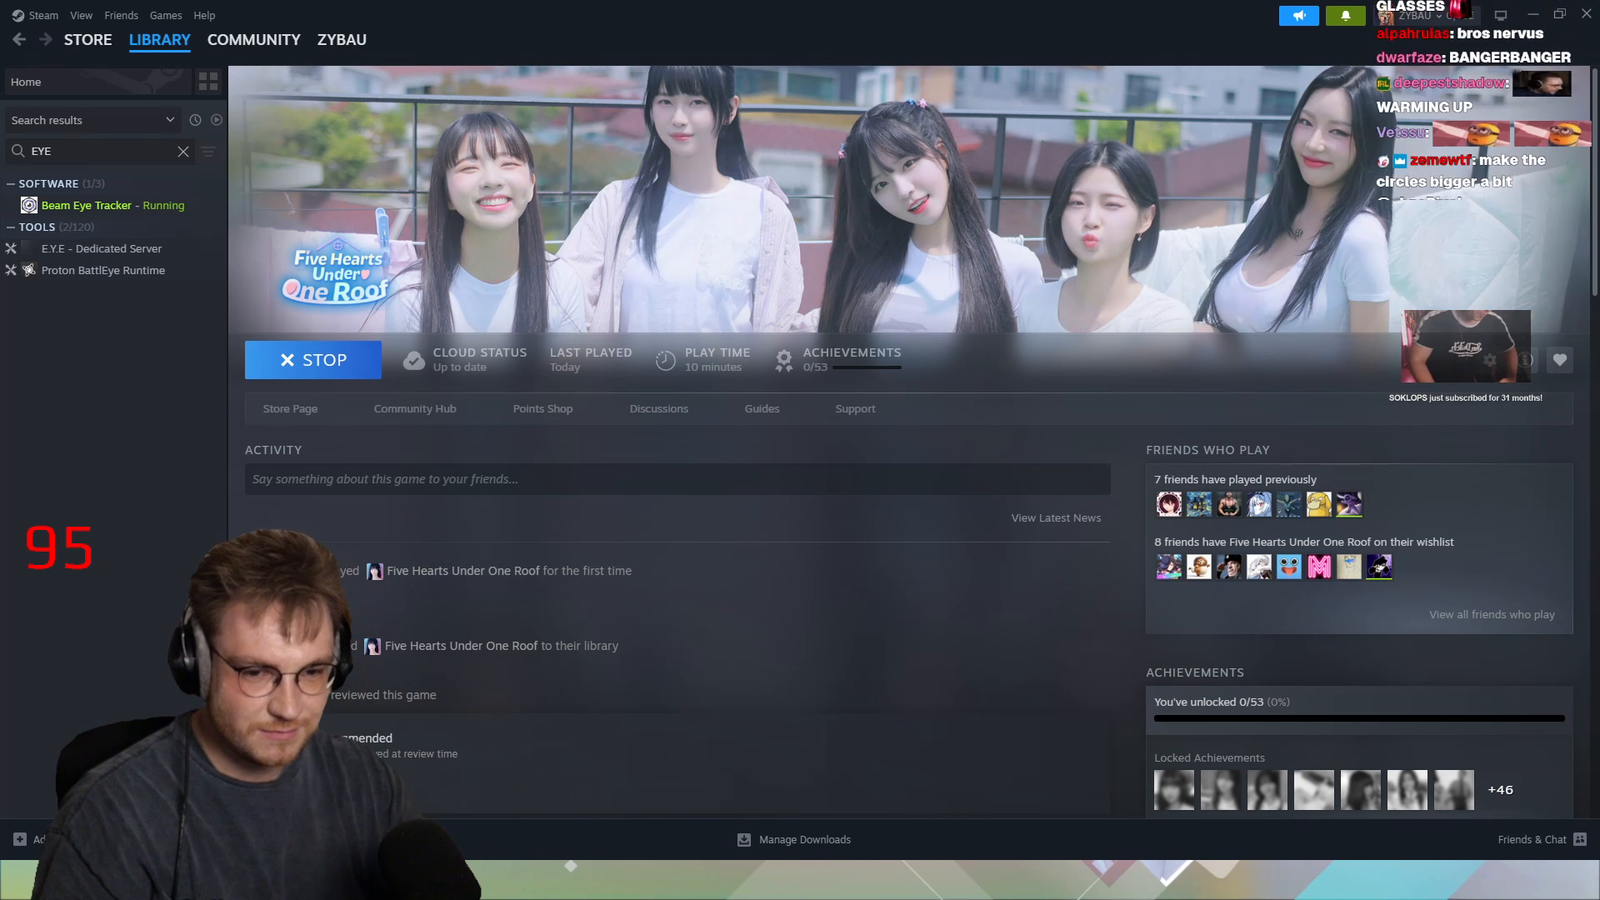Click Home in the library sidebar
Viewport: 1600px width, 900px height.
(x=98, y=82)
